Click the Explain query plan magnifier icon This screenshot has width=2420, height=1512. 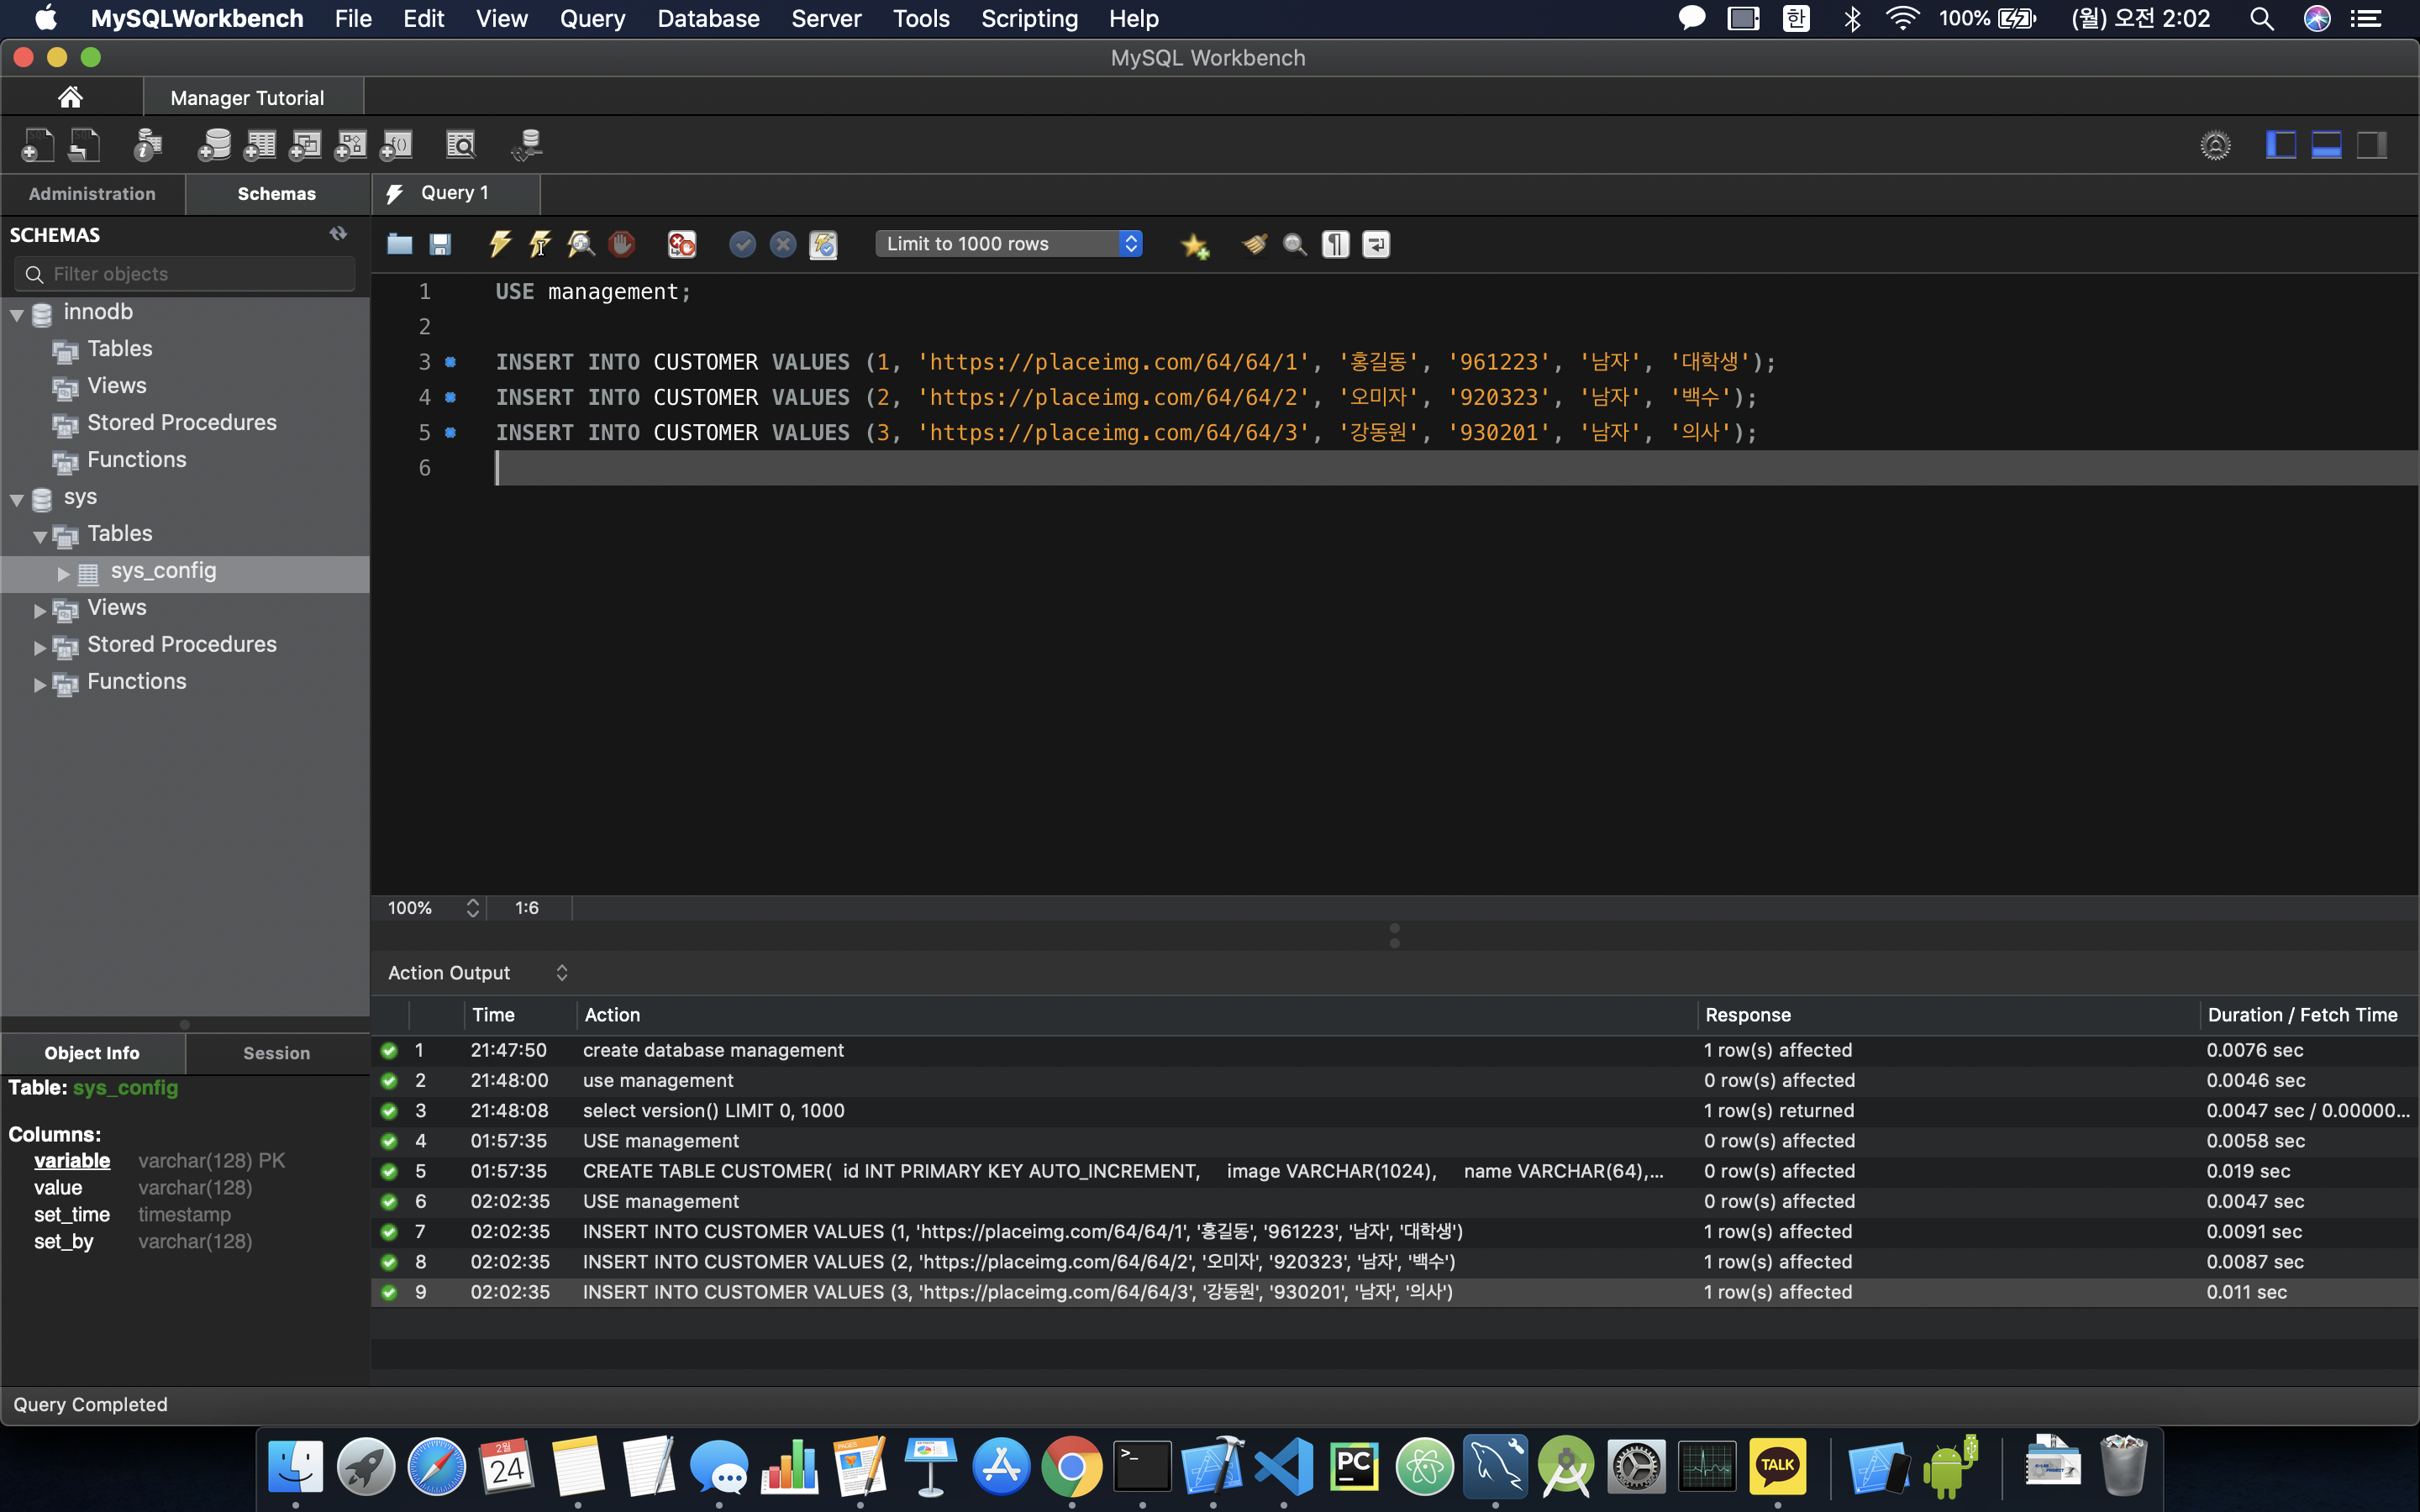[580, 244]
